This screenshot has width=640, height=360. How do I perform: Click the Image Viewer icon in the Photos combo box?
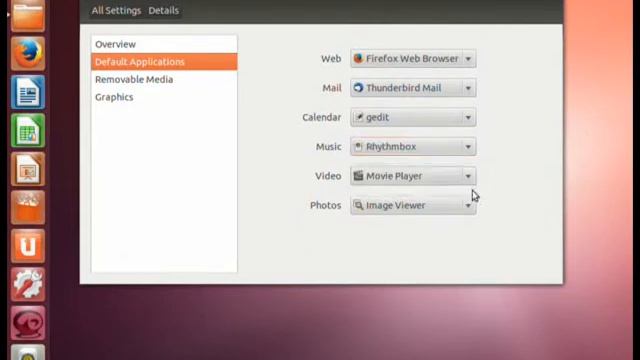358,205
